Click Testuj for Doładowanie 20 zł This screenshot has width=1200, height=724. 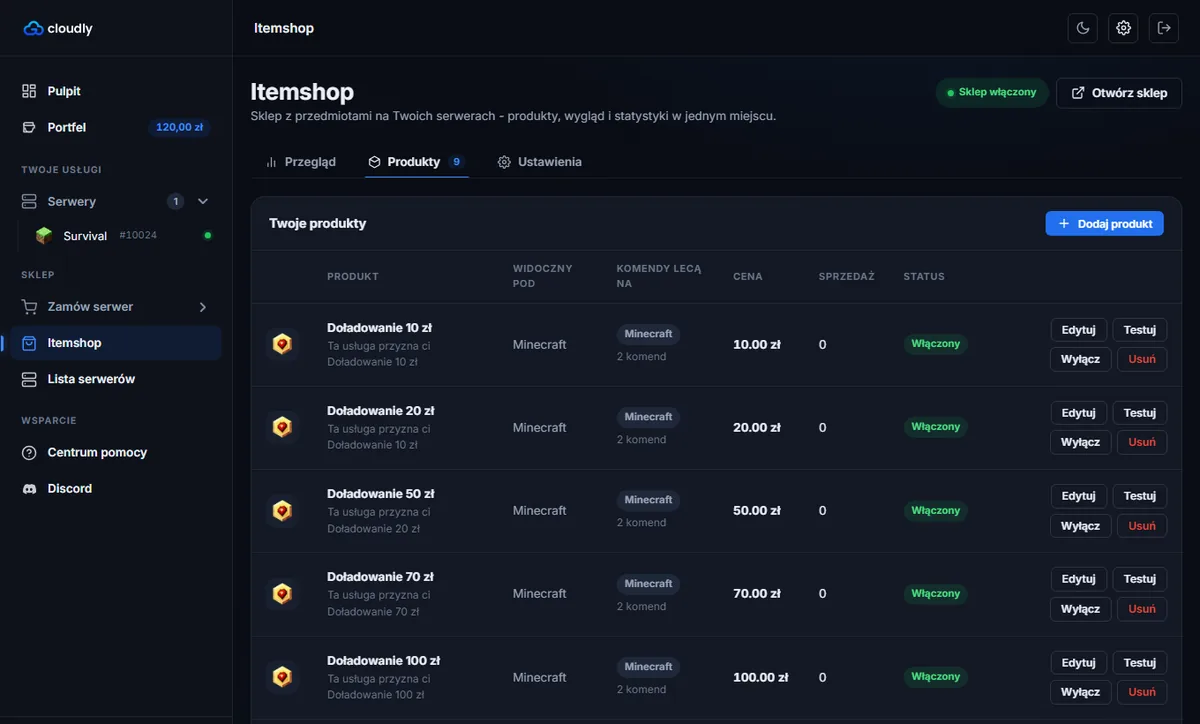[1139, 413]
